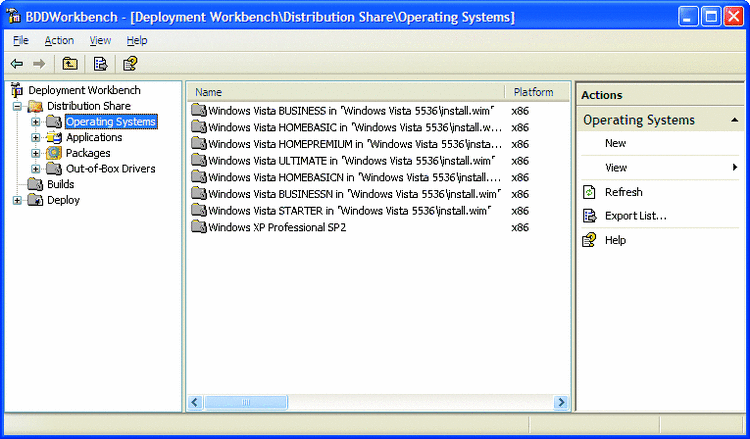Collapse the Distribution Share tree node

(x=17, y=106)
